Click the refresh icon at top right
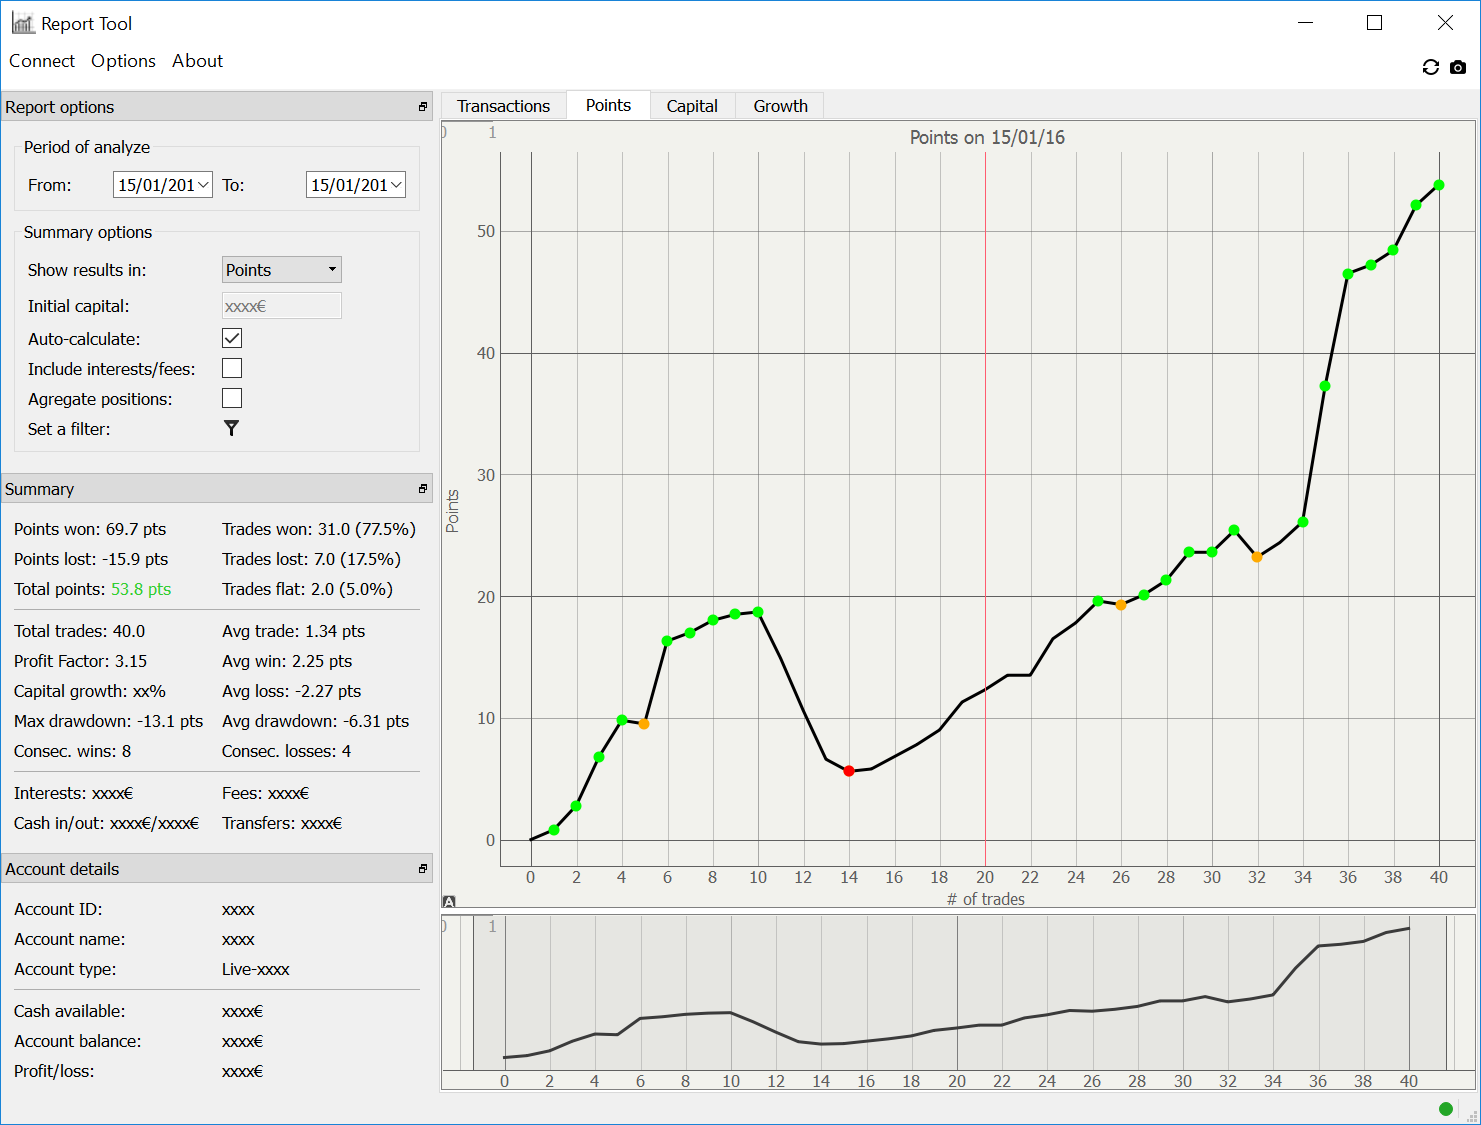 click(1430, 67)
